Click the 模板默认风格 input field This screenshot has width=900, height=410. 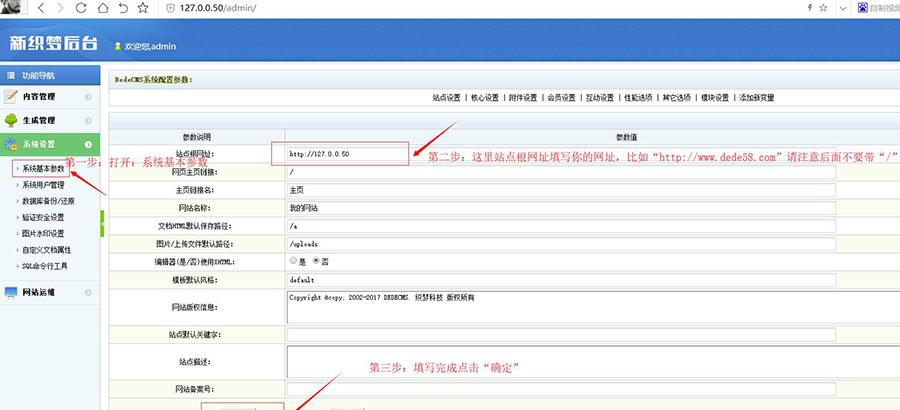tap(561, 280)
